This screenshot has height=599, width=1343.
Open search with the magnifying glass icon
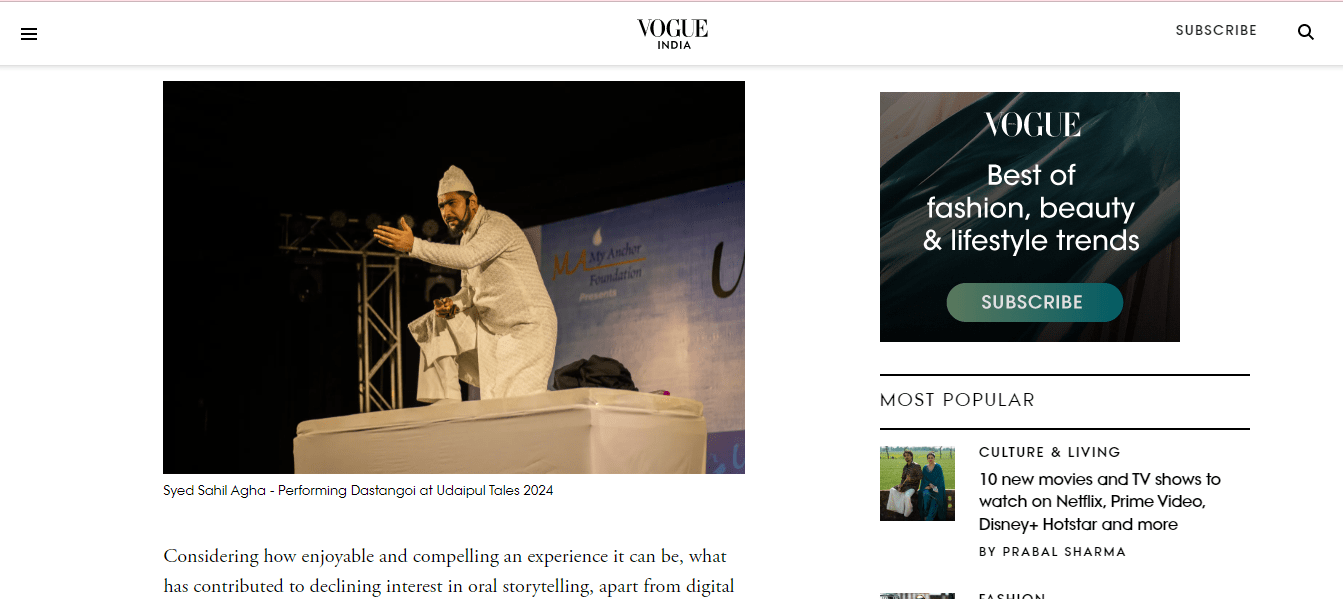[x=1305, y=32]
